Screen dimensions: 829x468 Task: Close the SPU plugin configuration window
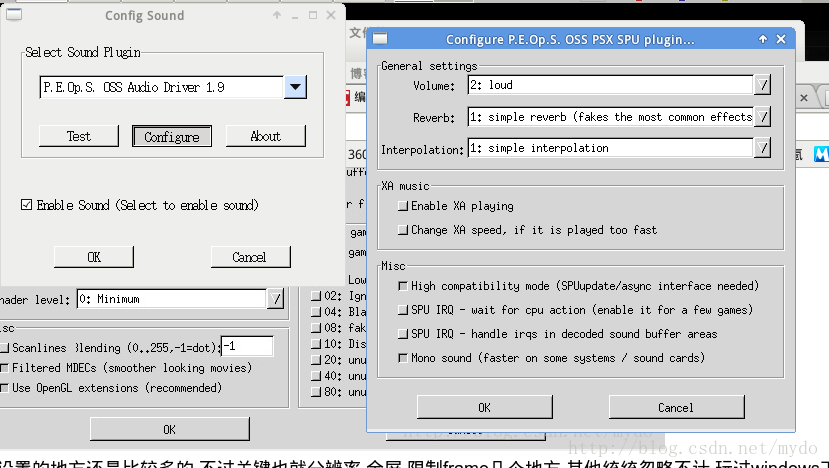click(781, 39)
